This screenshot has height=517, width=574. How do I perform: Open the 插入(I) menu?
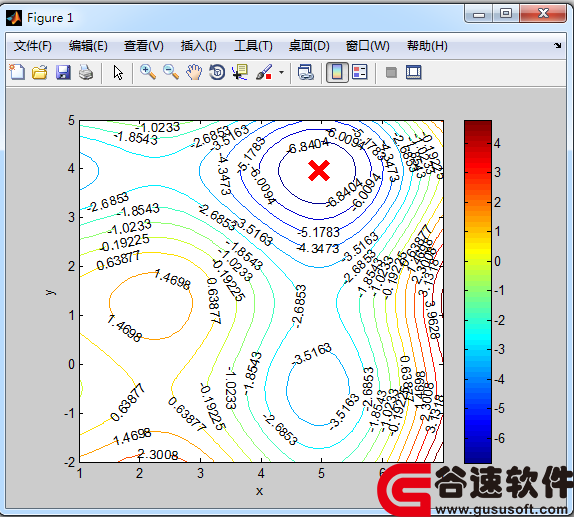[199, 46]
